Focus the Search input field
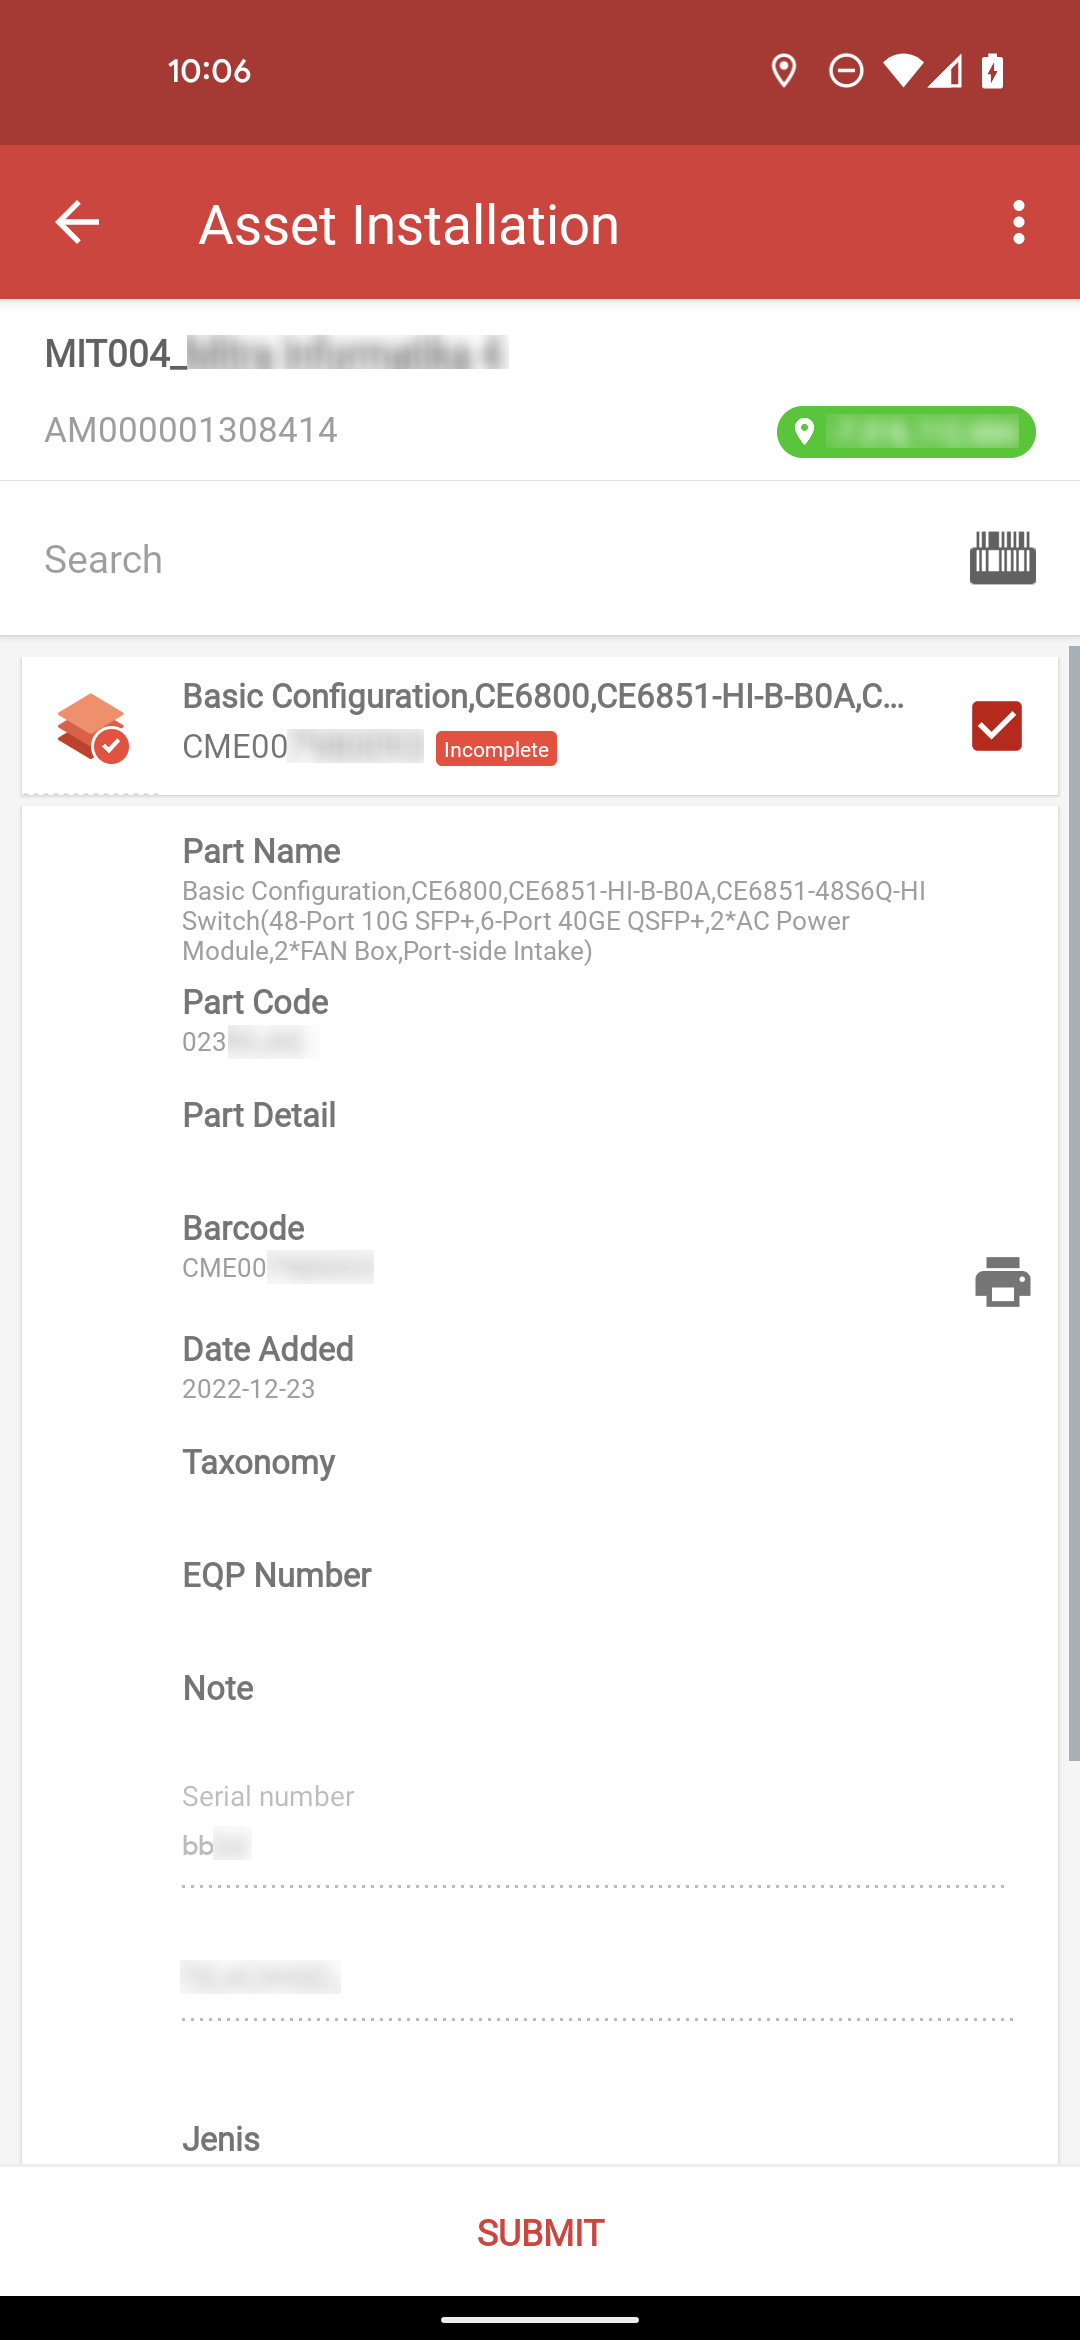This screenshot has height=2340, width=1080. (490, 559)
